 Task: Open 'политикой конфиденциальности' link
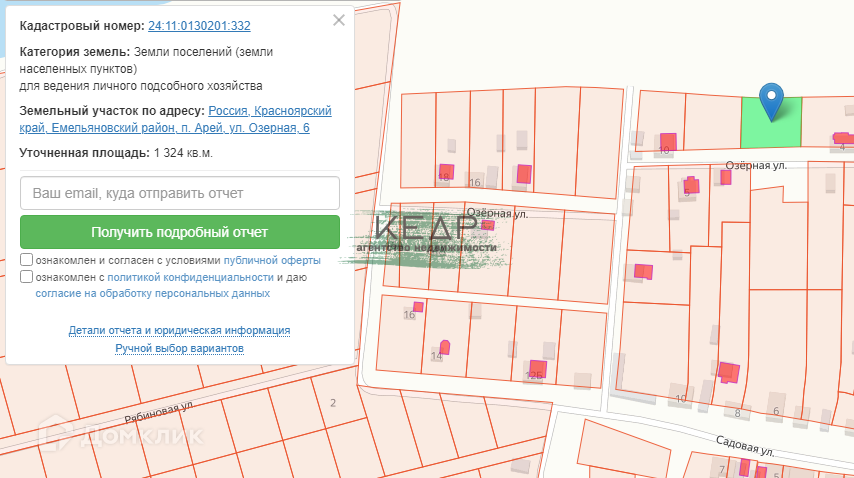point(191,277)
